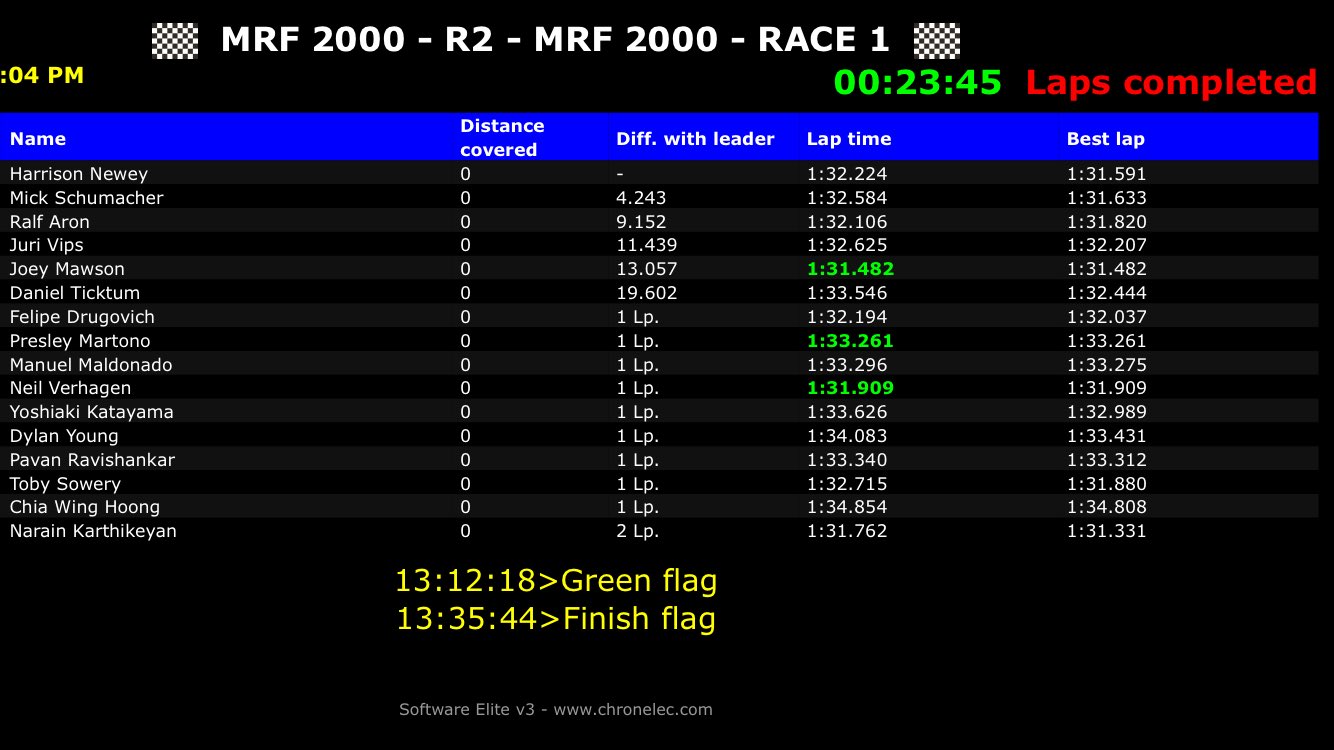
Task: Click Dylan Young's lap time 1:34.083
Action: point(847,436)
